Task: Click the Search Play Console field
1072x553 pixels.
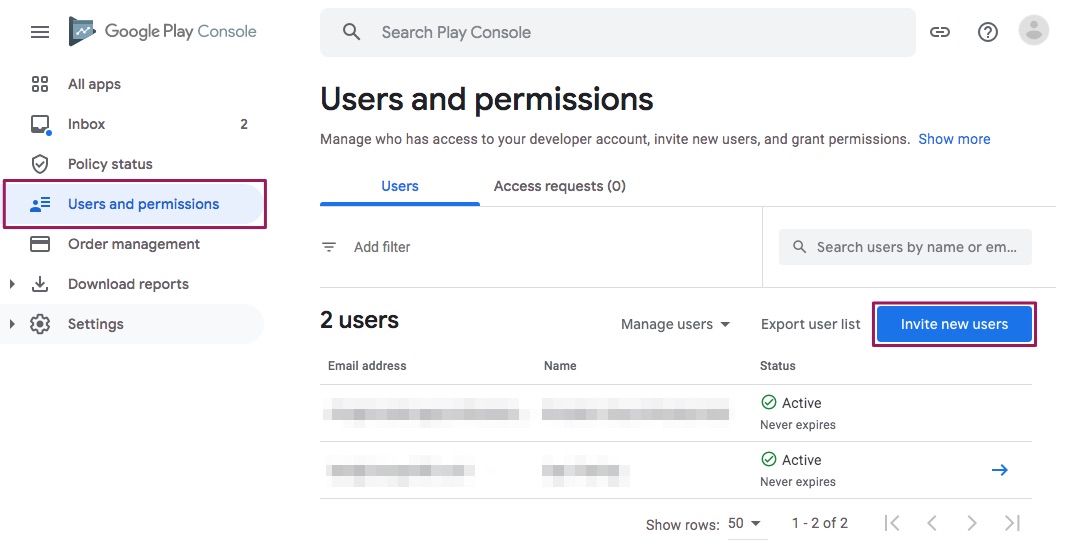Action: [x=617, y=32]
